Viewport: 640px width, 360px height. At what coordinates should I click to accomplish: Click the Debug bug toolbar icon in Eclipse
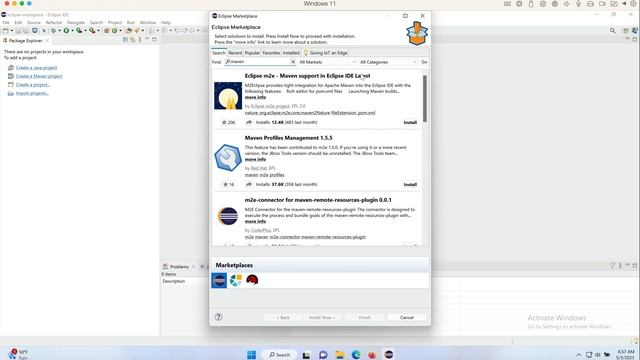(x=53, y=31)
